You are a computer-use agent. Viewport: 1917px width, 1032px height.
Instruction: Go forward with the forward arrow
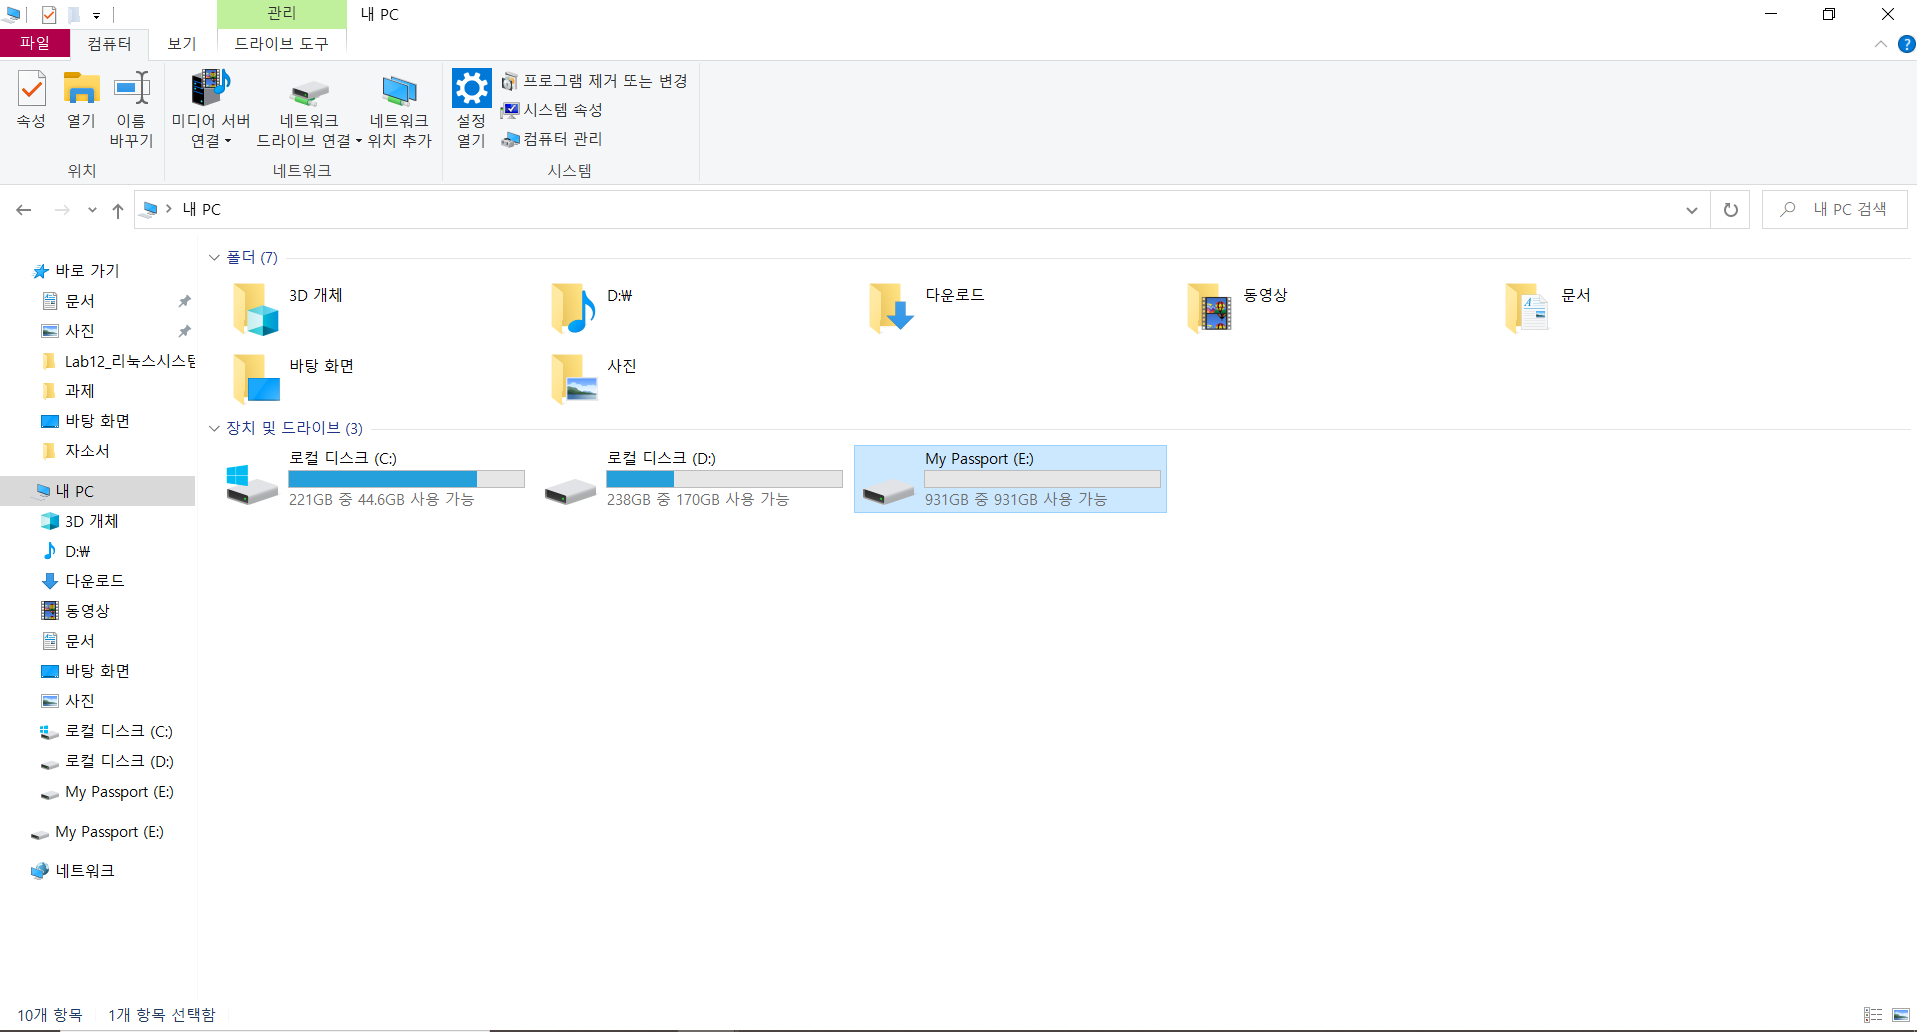click(62, 210)
